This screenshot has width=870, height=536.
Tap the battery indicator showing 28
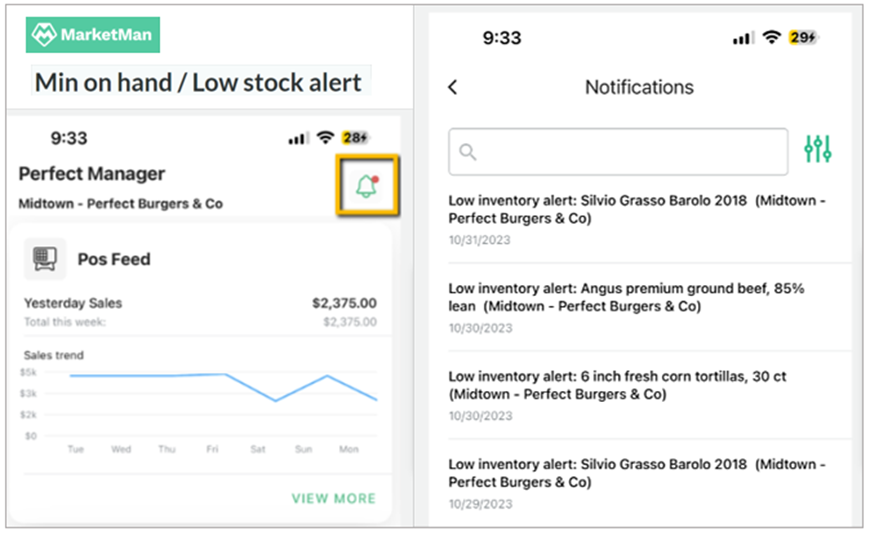point(355,138)
